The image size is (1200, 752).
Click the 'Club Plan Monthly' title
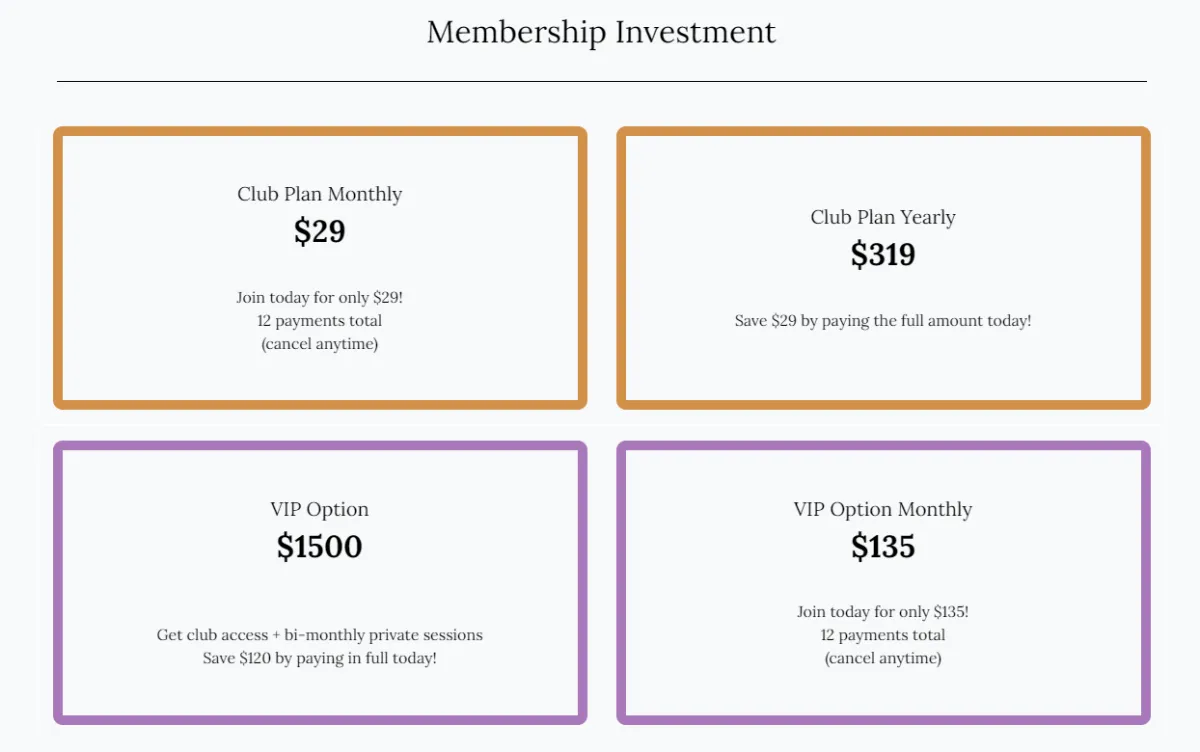tap(320, 194)
